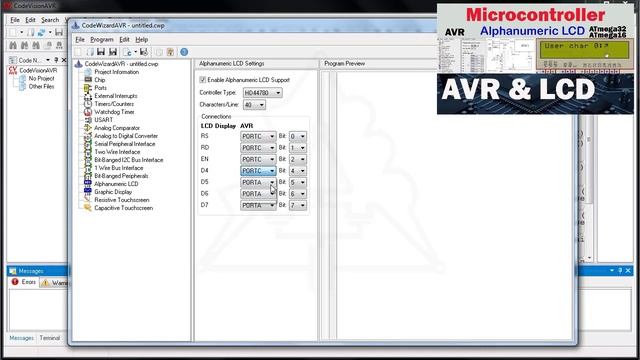Select Chip in wizard tree
Screen dimensions: 640x360
(x=100, y=80)
